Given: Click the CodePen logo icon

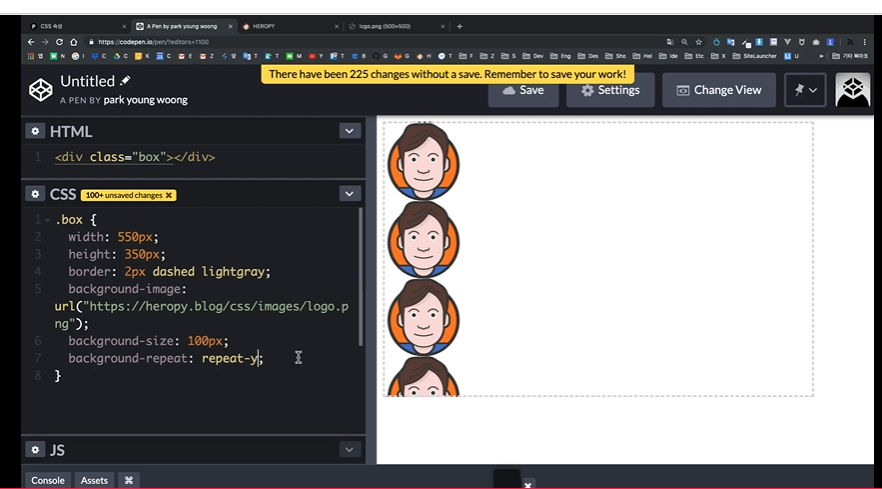Looking at the screenshot, I should (x=40, y=90).
